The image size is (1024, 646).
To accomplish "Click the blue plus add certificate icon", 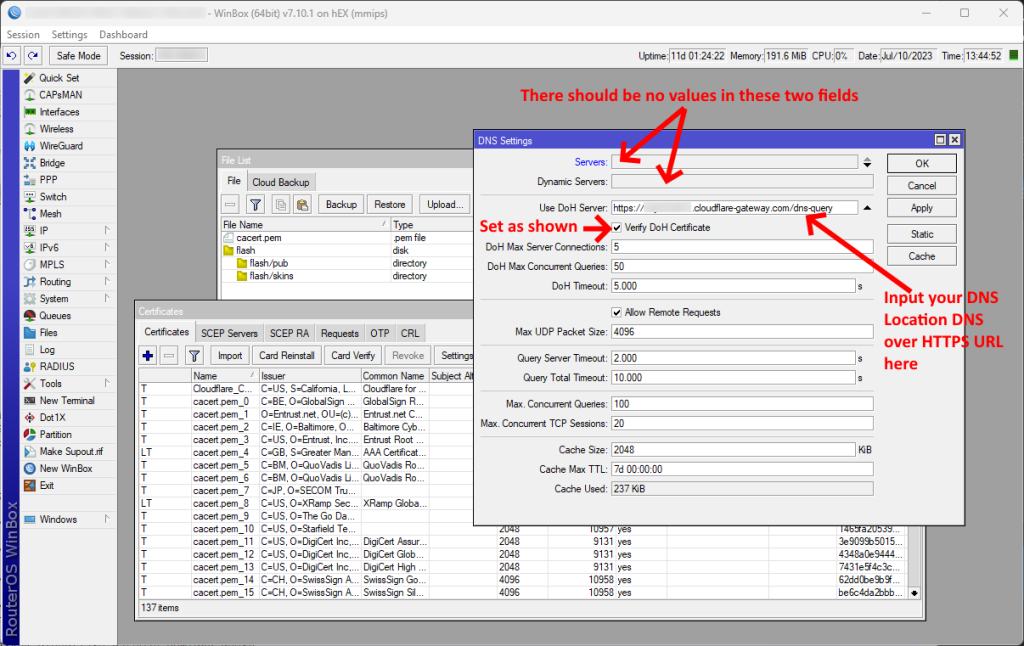I will 148,355.
